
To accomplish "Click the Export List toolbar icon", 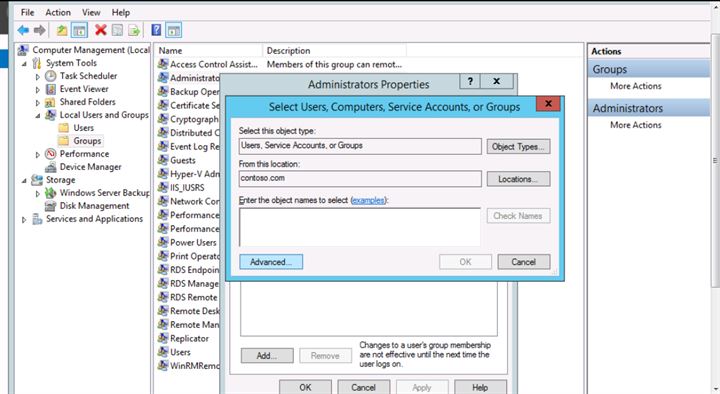I will 134,31.
